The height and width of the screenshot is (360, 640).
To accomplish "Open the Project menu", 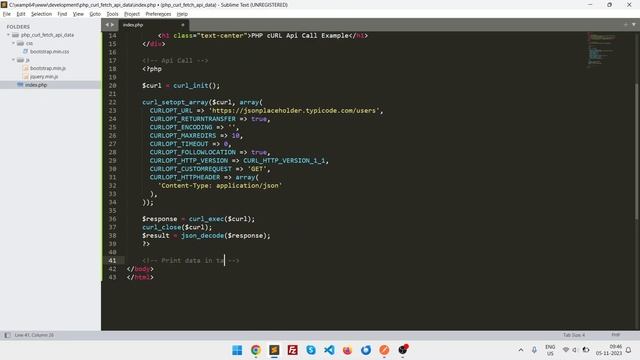I will [132, 14].
